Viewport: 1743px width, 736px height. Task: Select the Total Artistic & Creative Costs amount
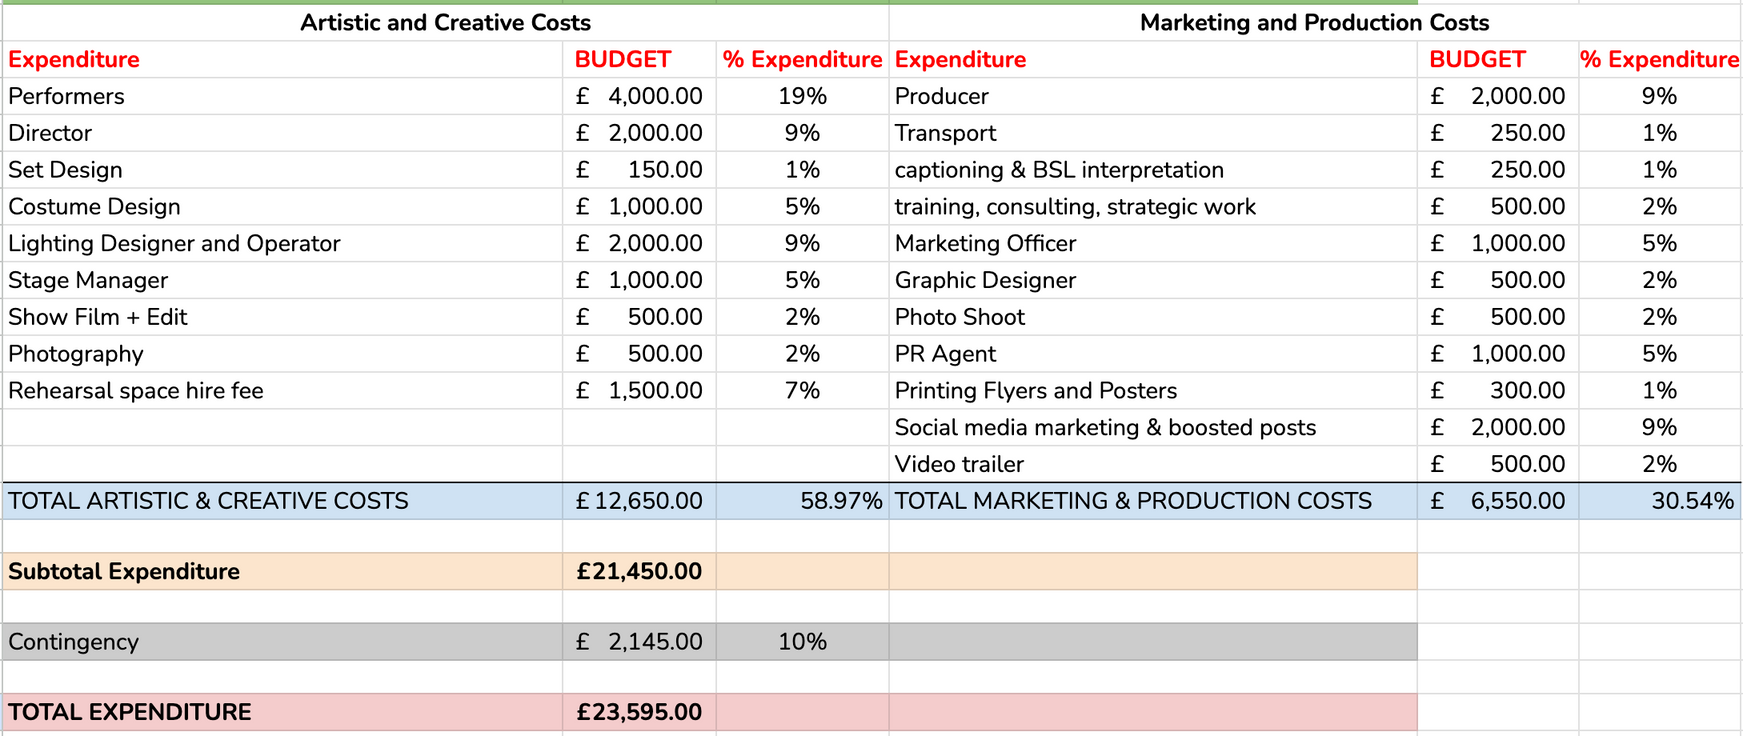pos(639,501)
